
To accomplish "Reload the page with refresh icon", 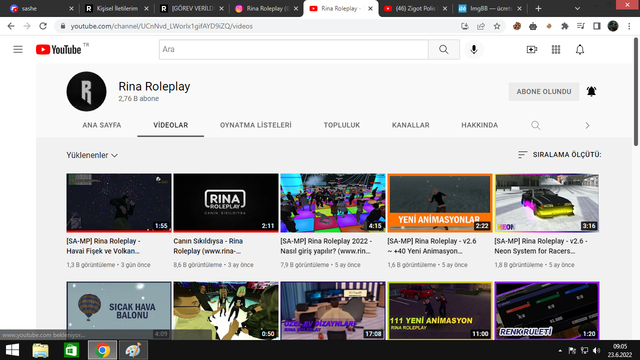I will 43,26.
